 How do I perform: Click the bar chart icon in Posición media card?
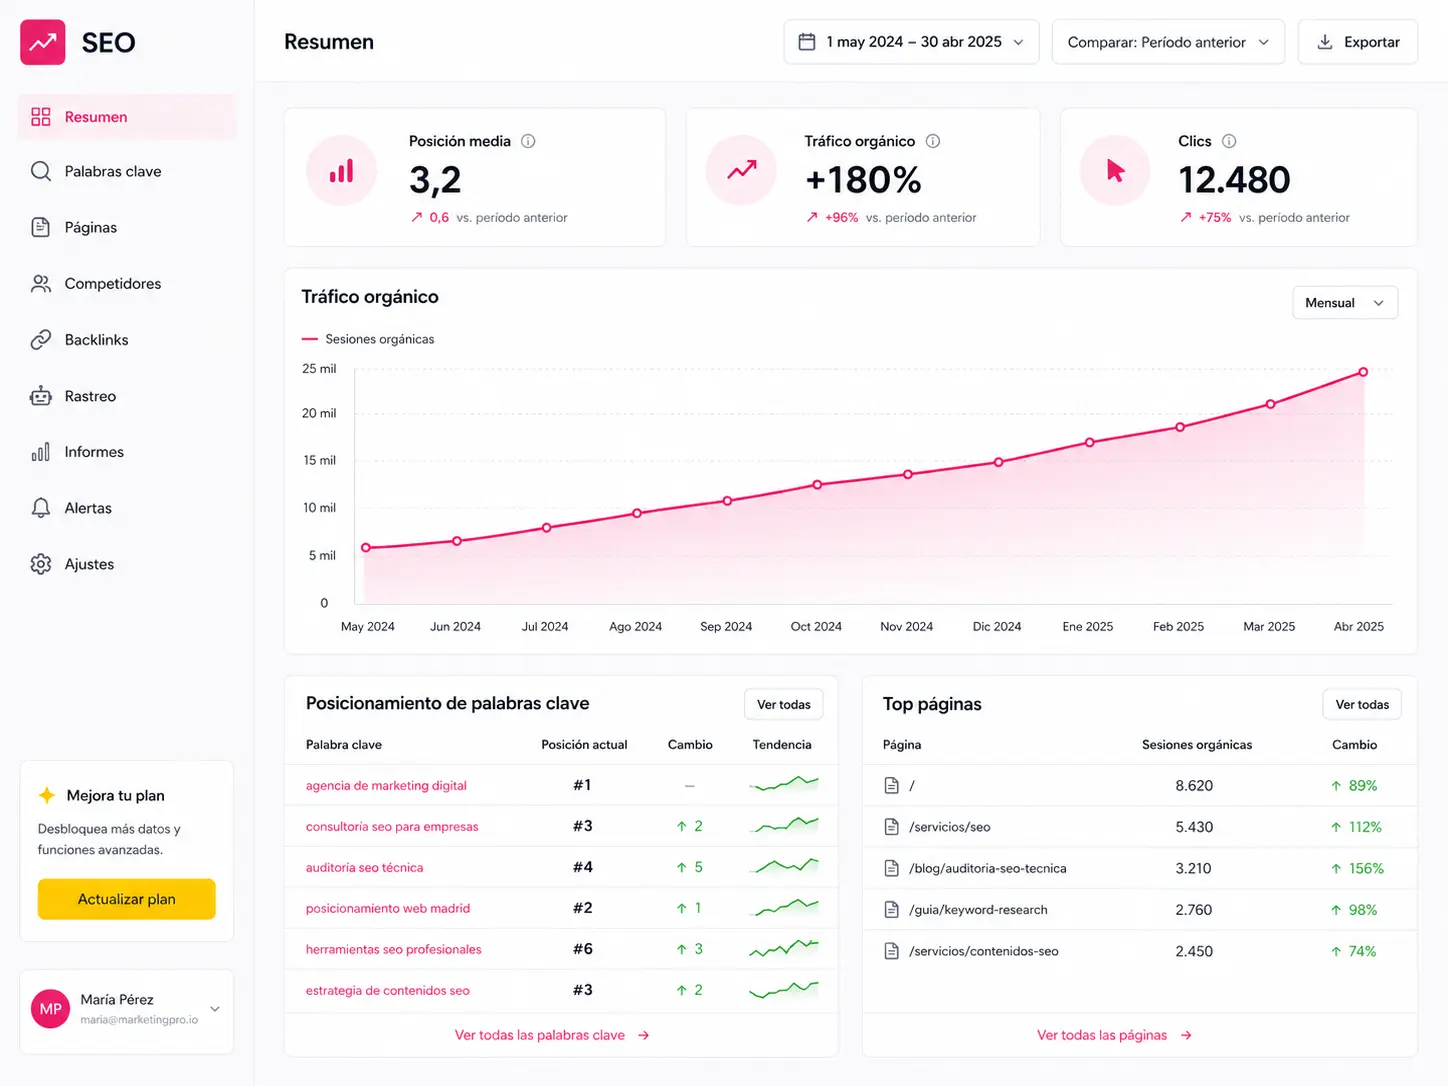point(342,171)
